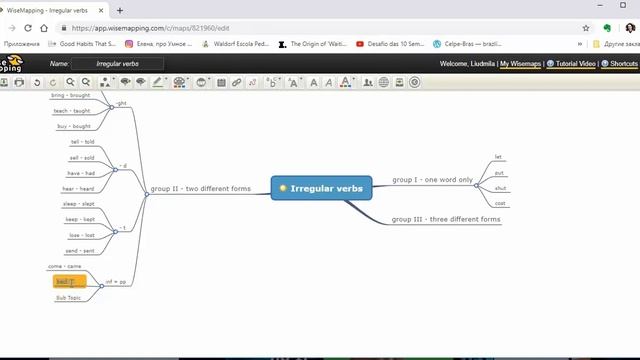Open the My Wisemaps link
Viewport: 640px width, 360px height.
point(520,64)
